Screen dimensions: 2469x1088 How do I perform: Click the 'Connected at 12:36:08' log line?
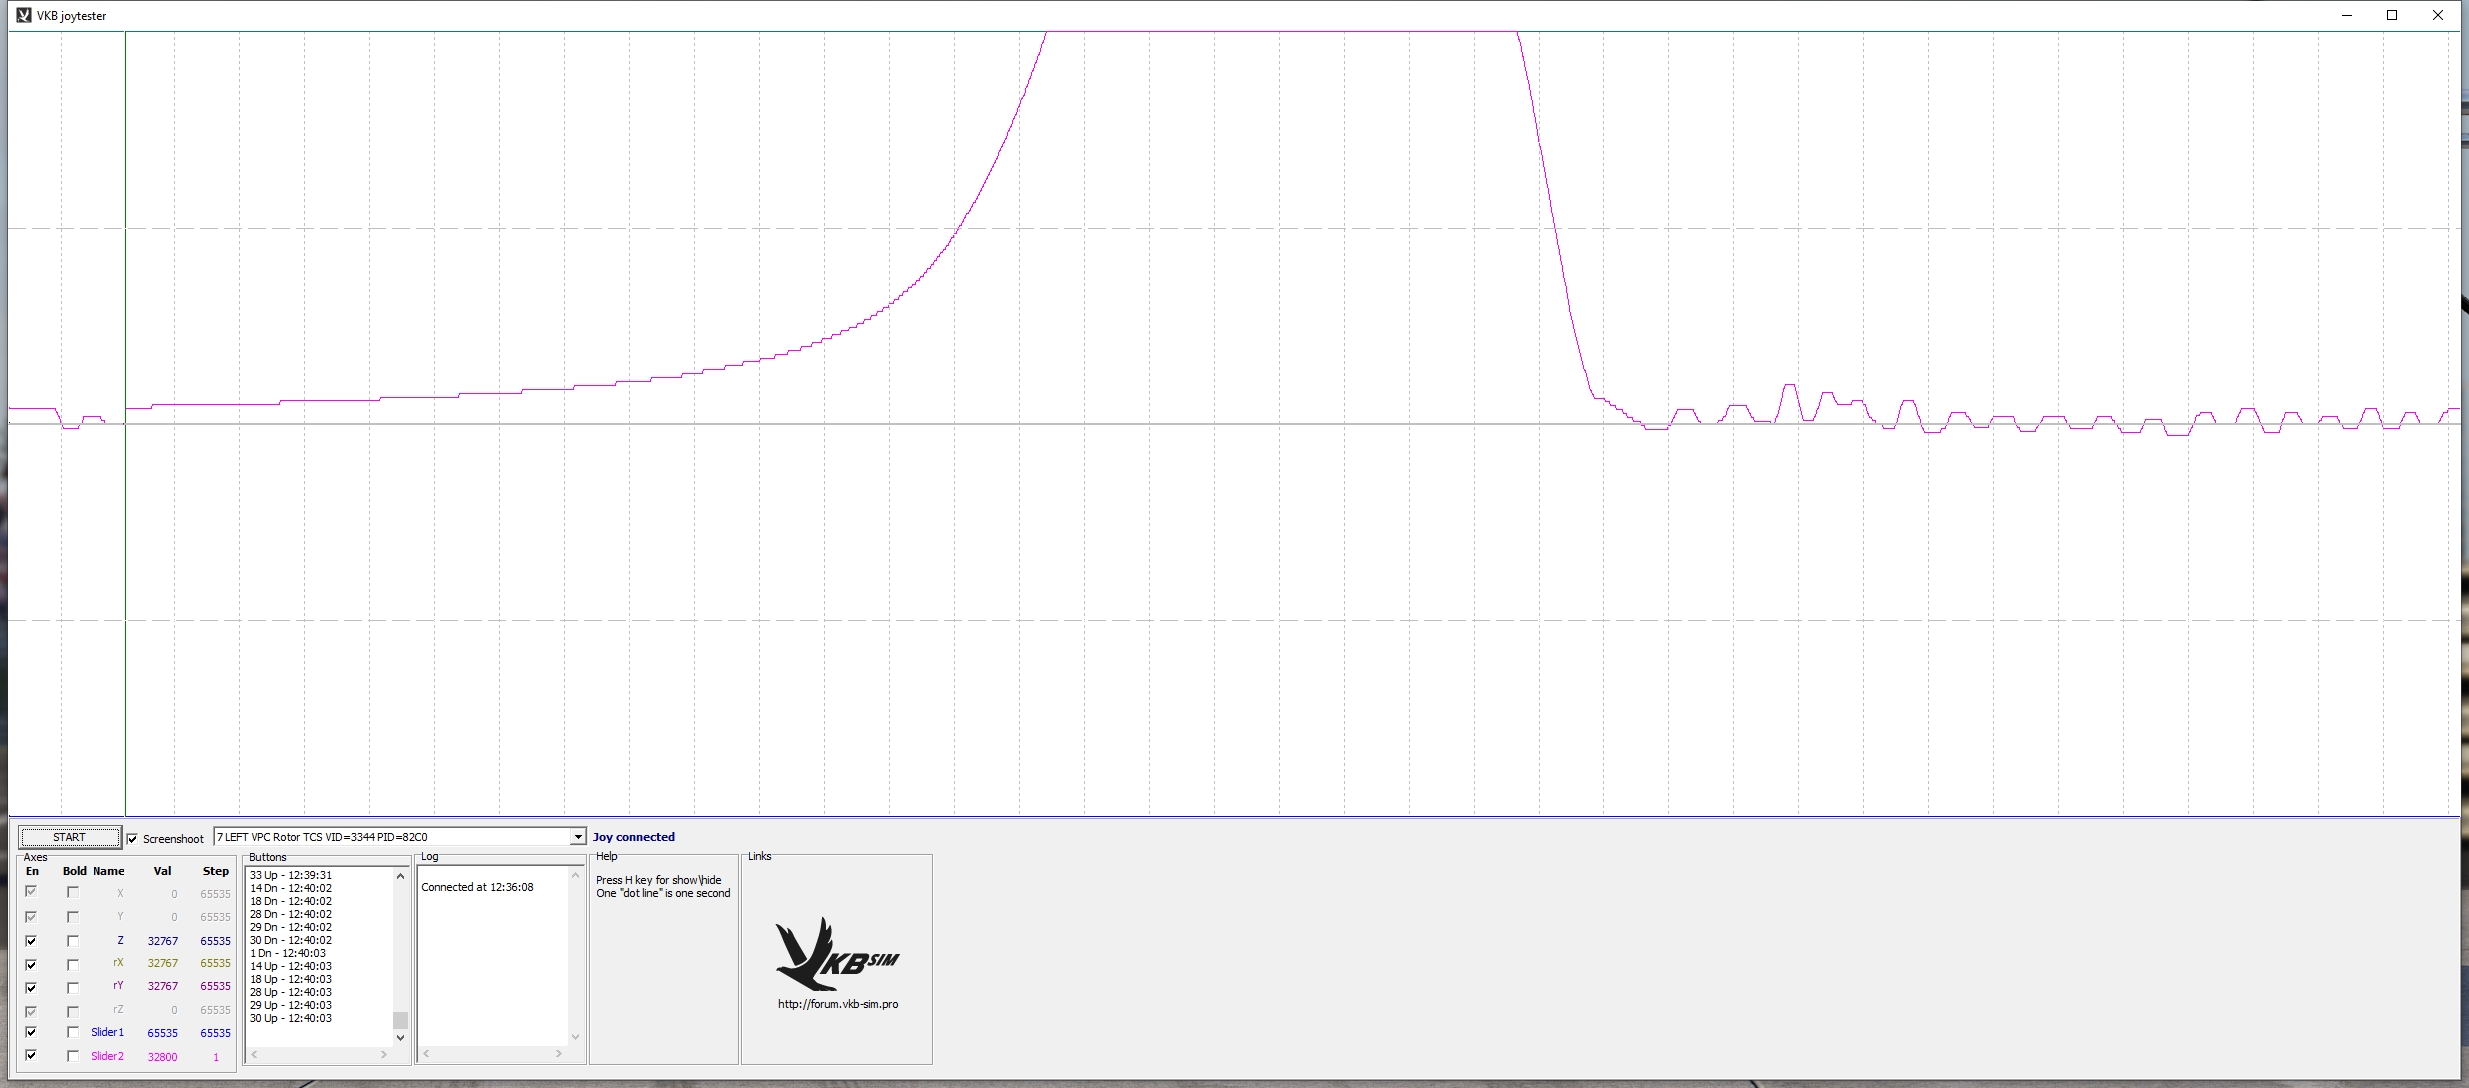(477, 887)
